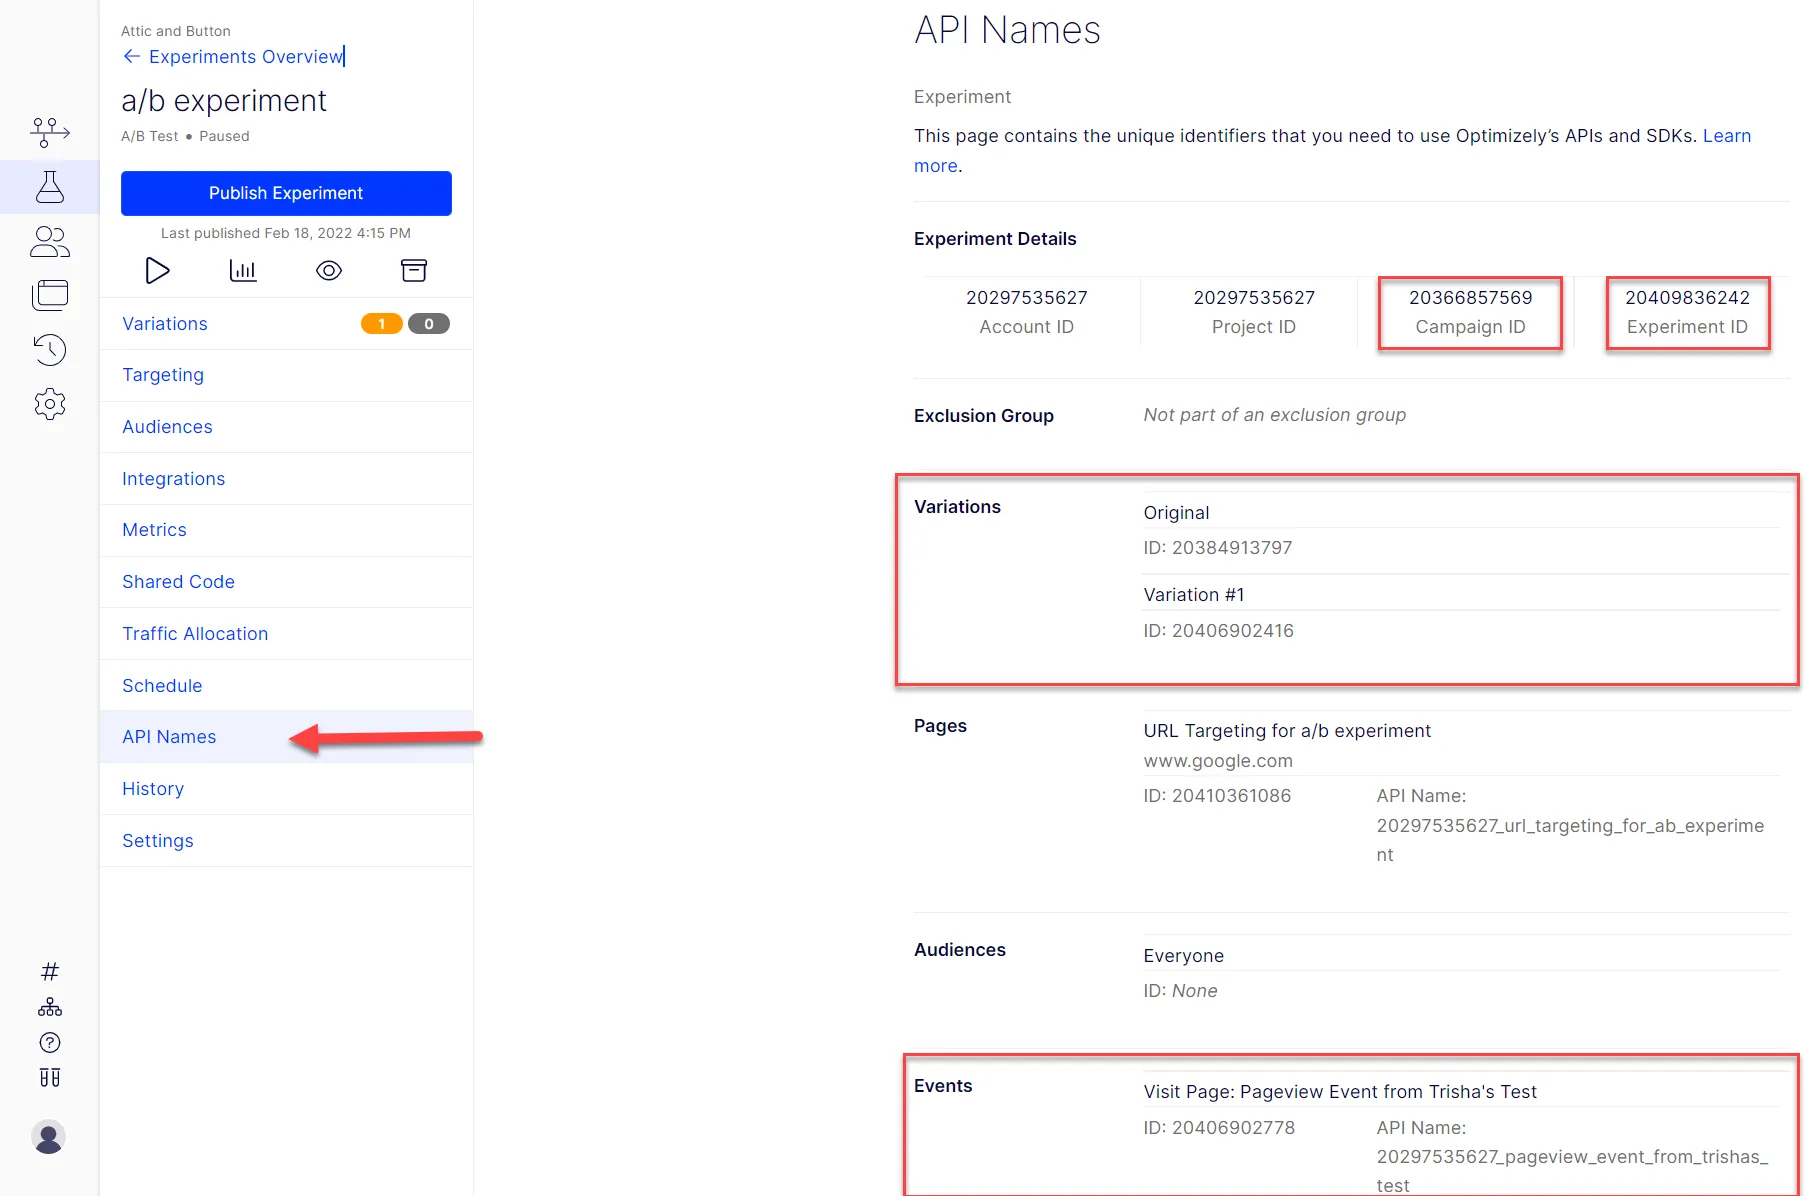Select the Experiment ID 20409836242
The image size is (1806, 1196).
click(1687, 298)
